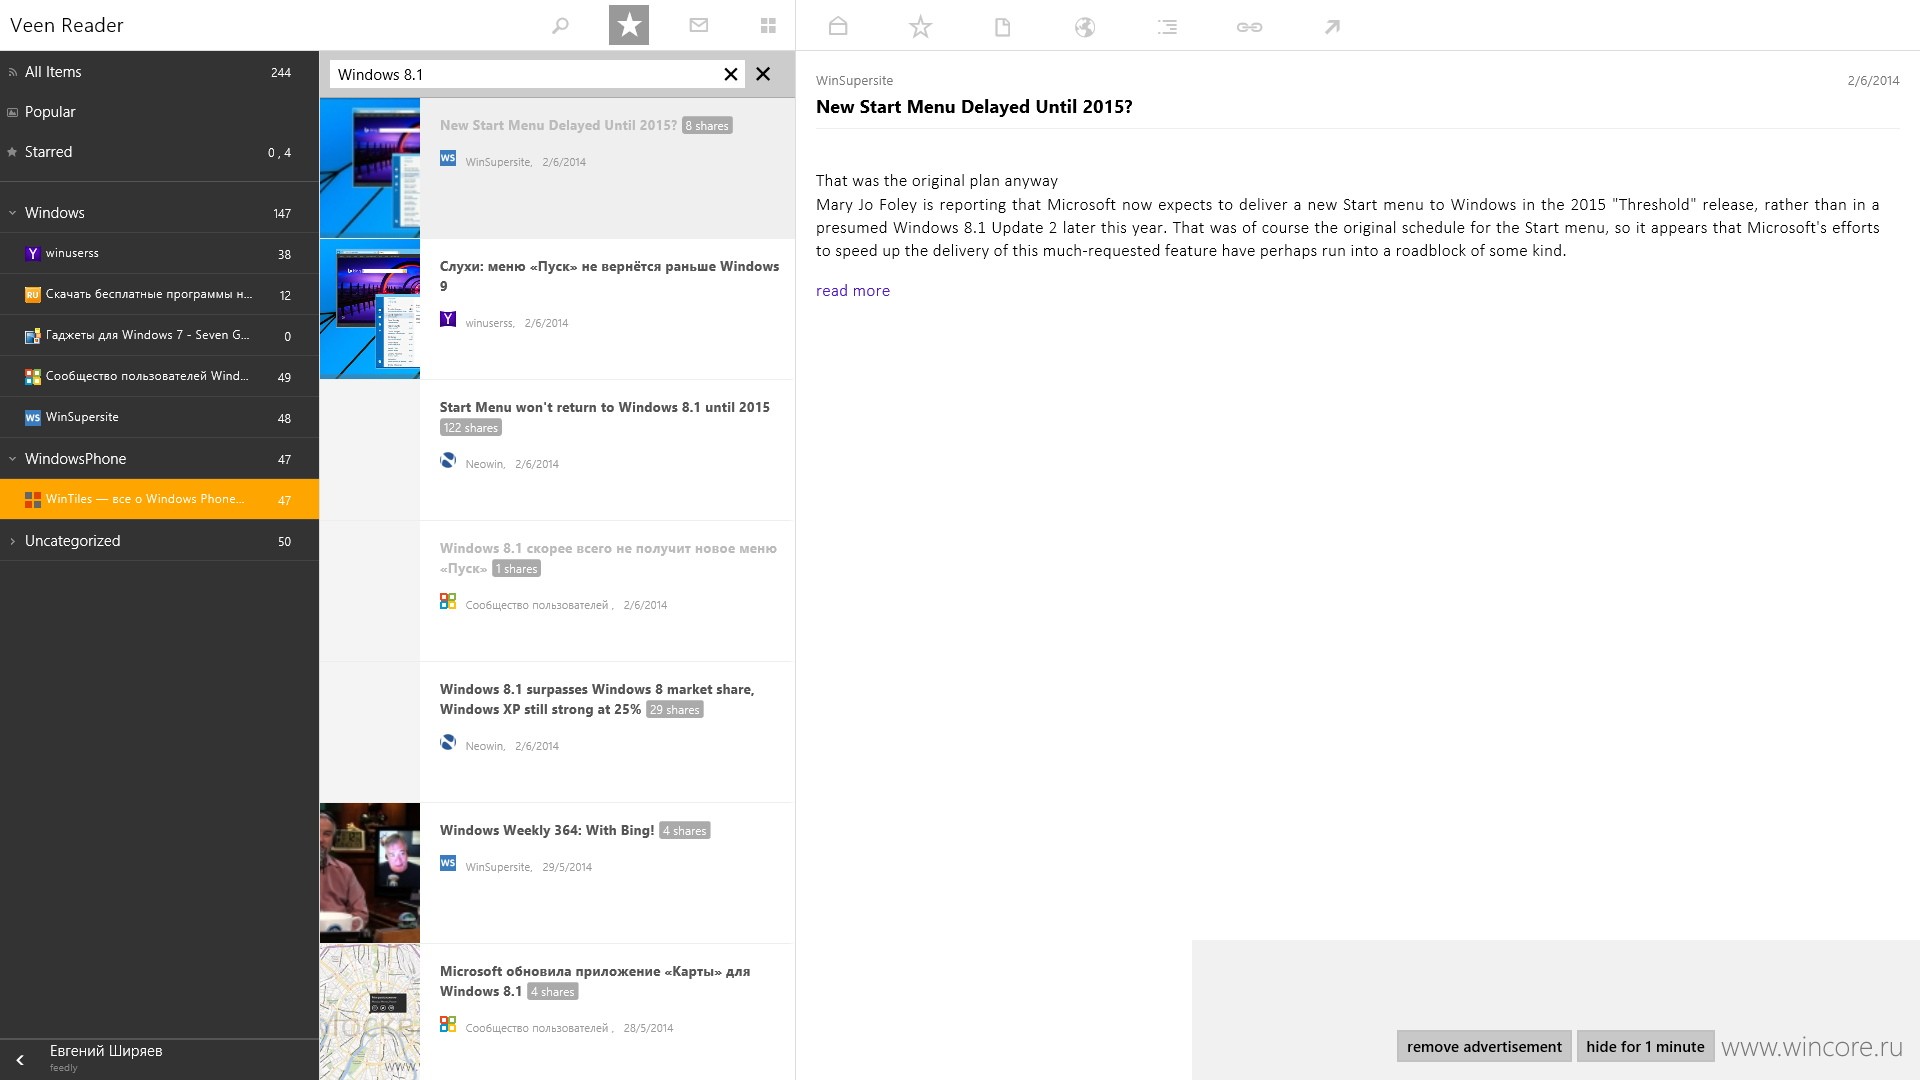Clear the search field text X
The height and width of the screenshot is (1080, 1920).
pos(731,74)
